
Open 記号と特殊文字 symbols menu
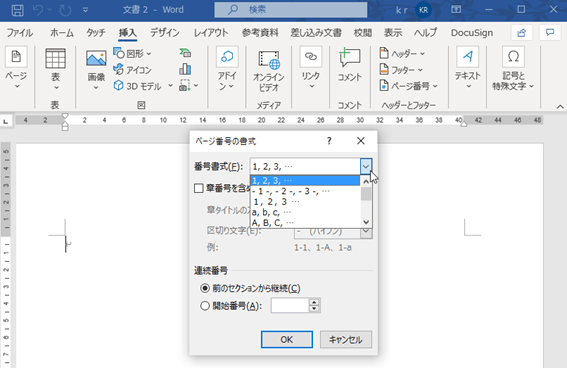point(513,69)
